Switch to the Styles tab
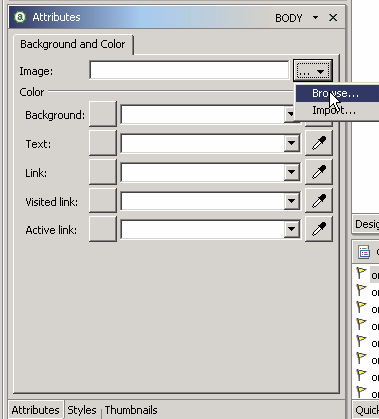 [x=82, y=410]
